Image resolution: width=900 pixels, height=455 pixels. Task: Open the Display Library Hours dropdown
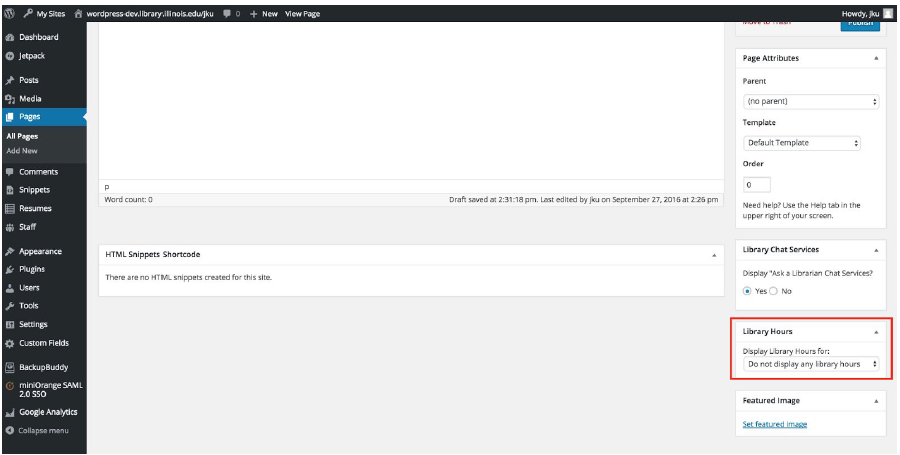click(x=811, y=364)
